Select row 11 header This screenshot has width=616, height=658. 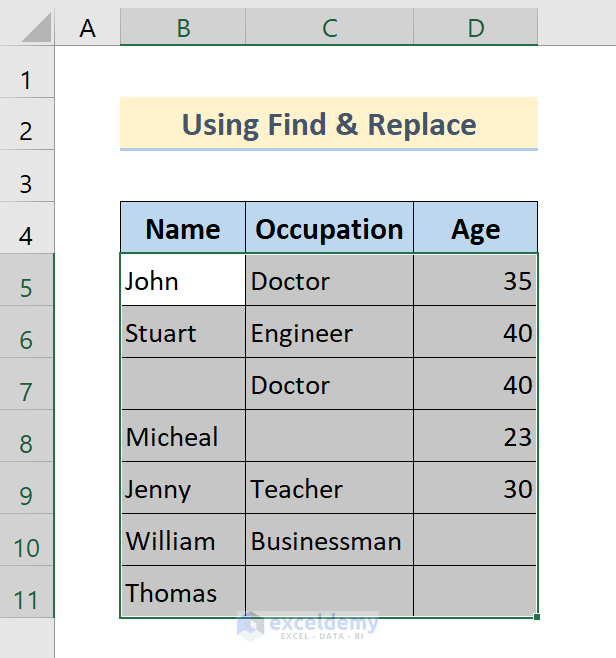(x=27, y=592)
